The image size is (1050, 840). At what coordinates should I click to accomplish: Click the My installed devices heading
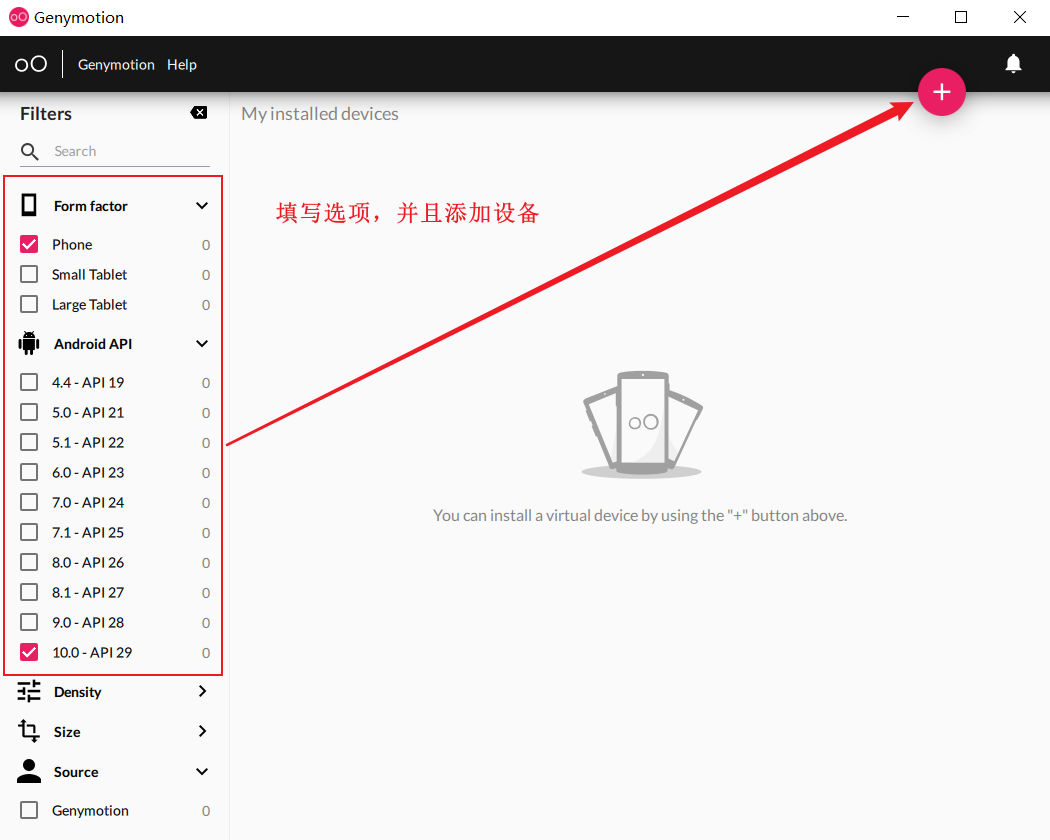pyautogui.click(x=319, y=114)
